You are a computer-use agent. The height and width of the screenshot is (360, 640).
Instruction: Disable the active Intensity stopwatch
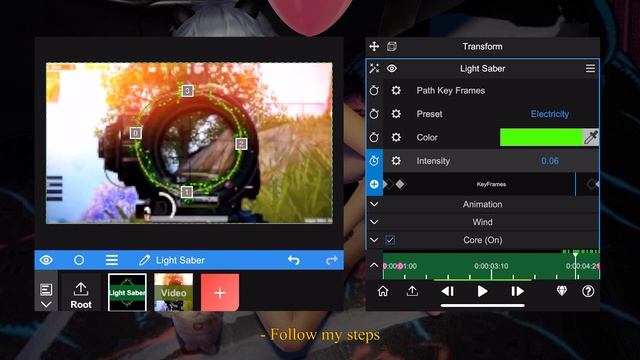pyautogui.click(x=374, y=161)
